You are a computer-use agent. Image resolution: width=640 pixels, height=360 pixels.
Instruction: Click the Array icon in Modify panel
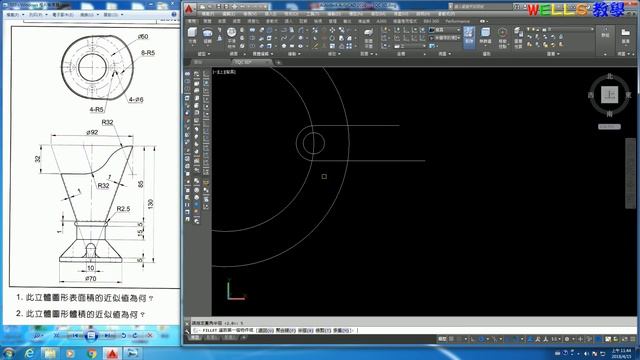point(349,46)
